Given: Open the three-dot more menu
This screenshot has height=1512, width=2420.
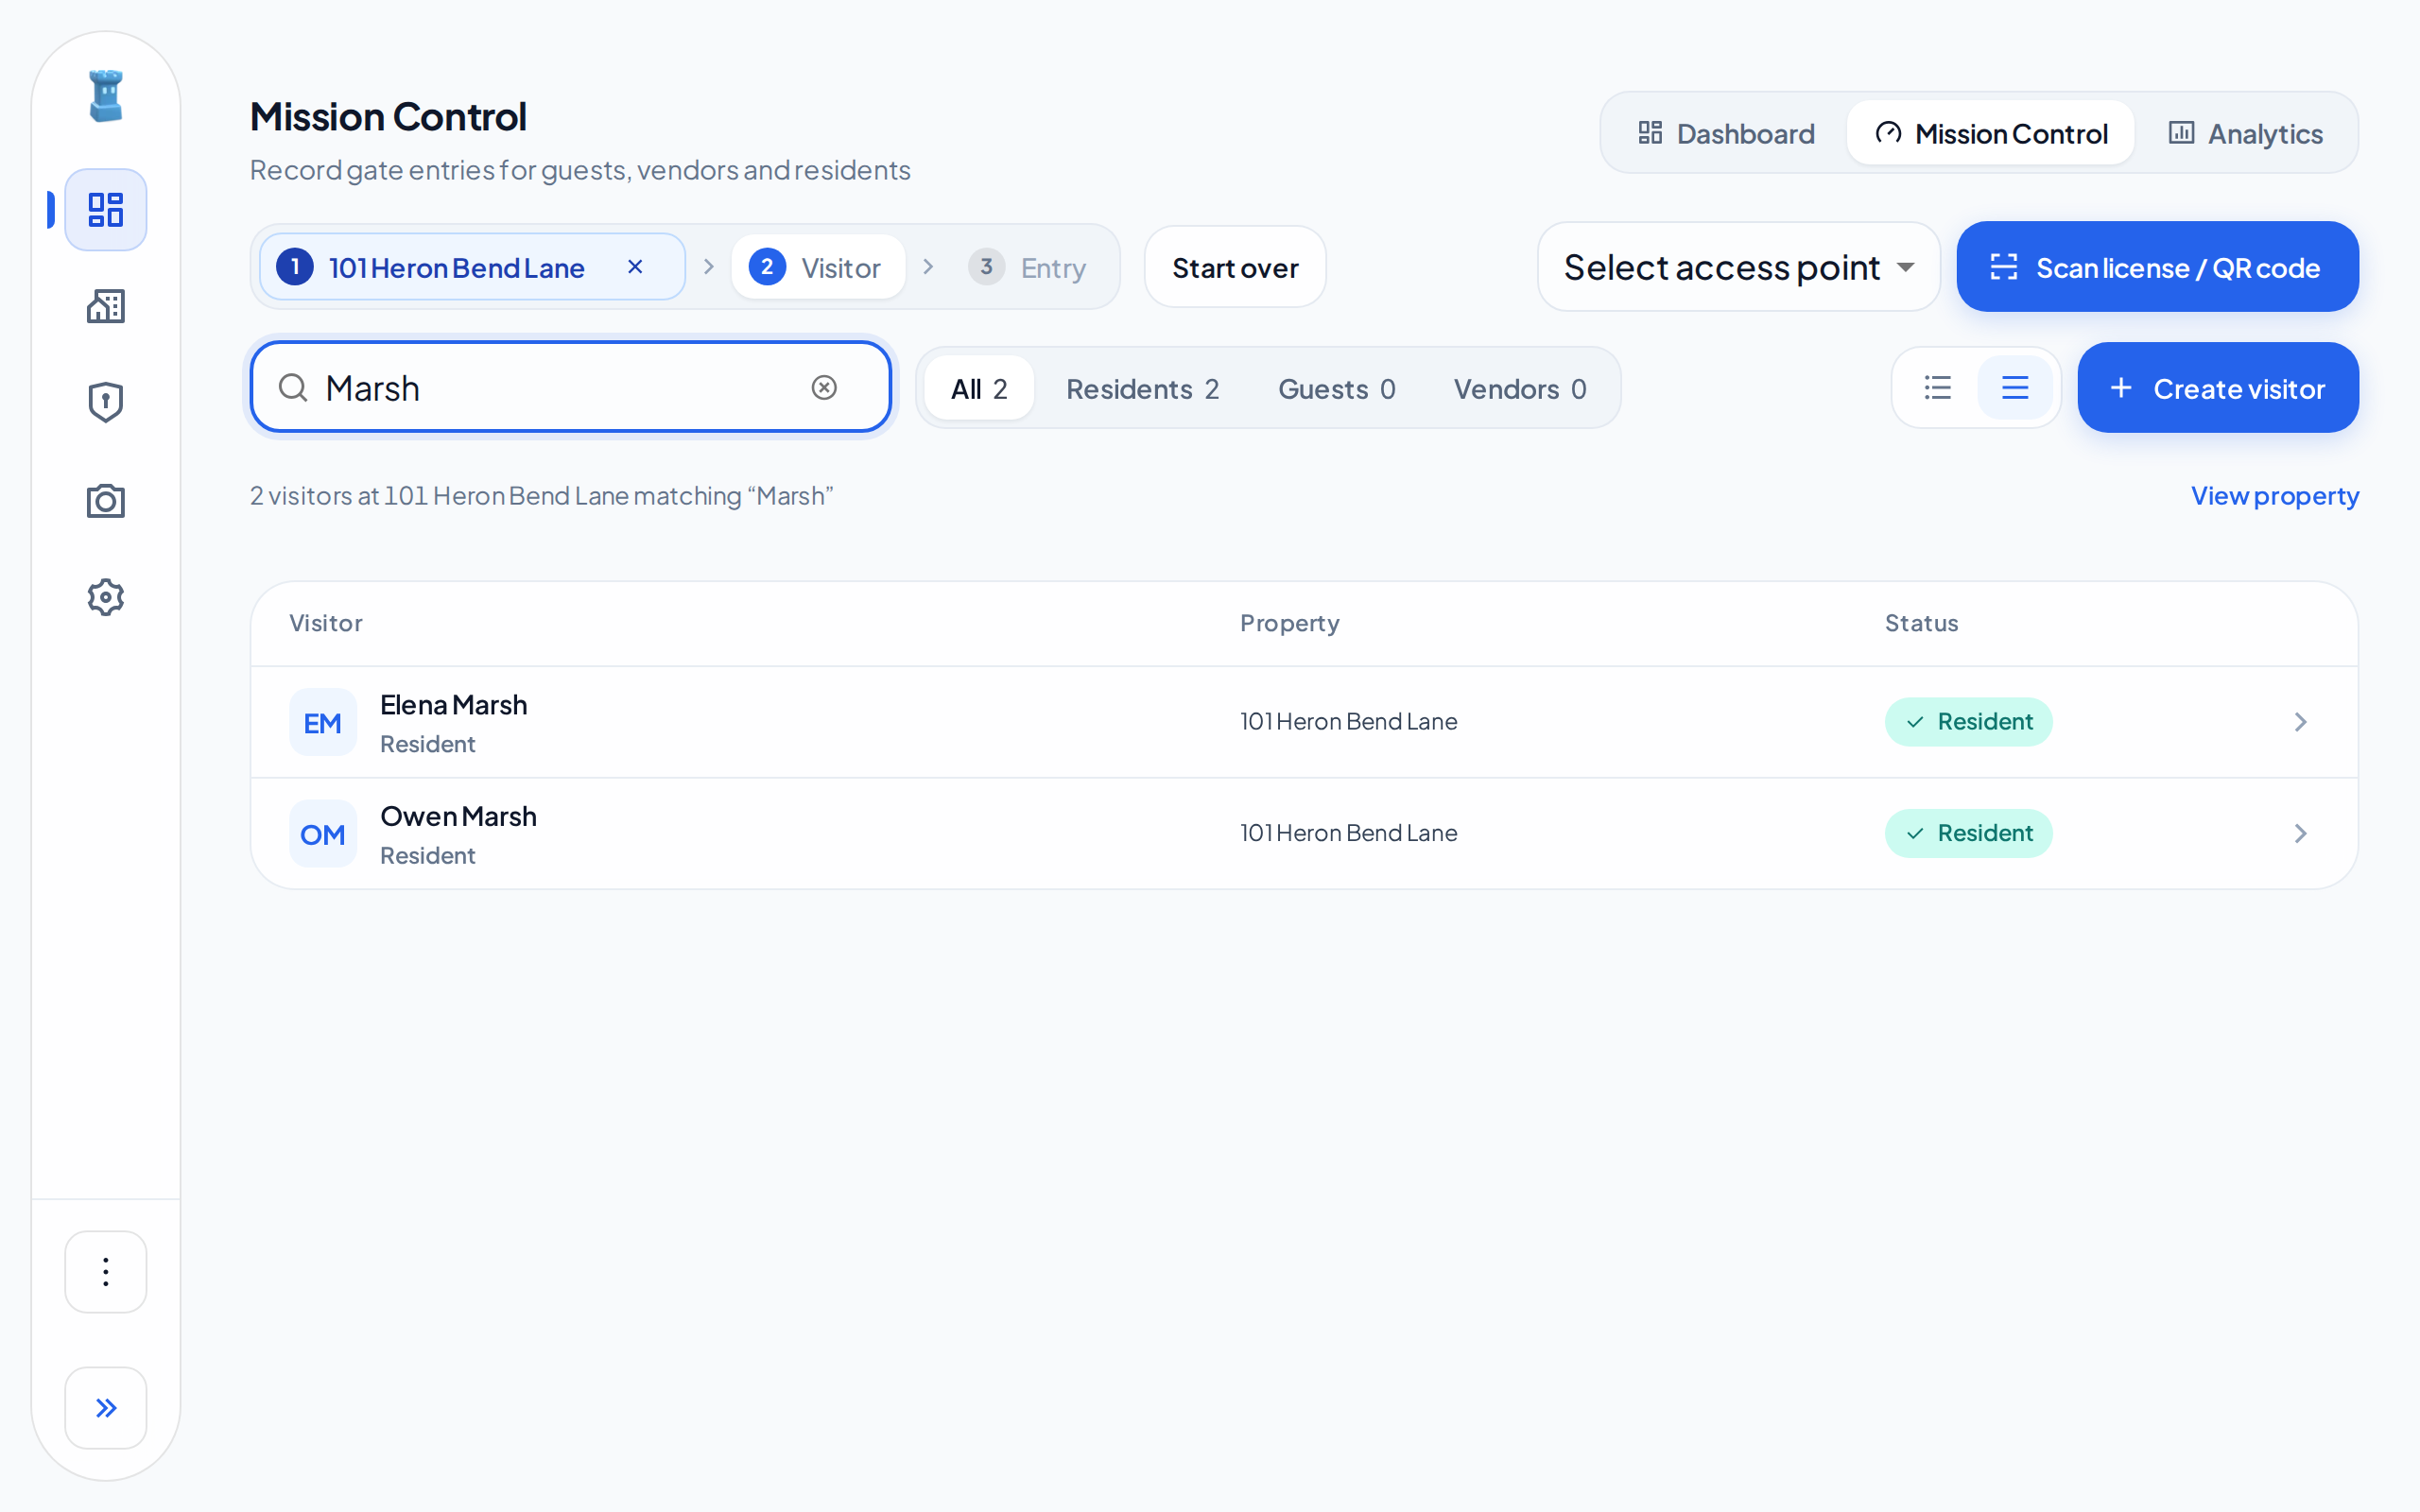Looking at the screenshot, I should [106, 1272].
